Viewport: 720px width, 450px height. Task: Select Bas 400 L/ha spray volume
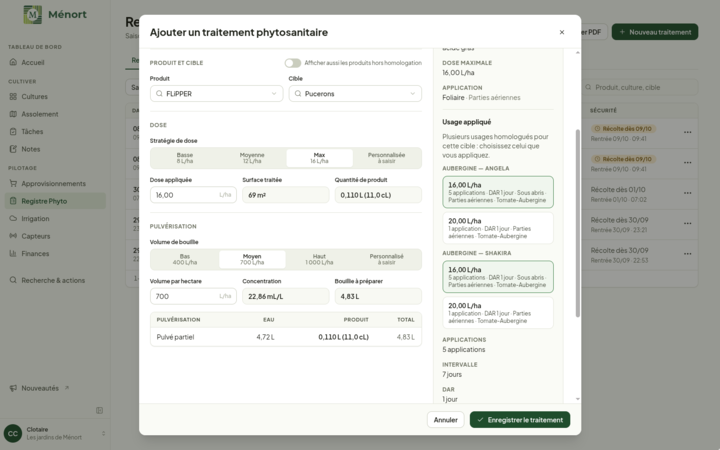(185, 259)
